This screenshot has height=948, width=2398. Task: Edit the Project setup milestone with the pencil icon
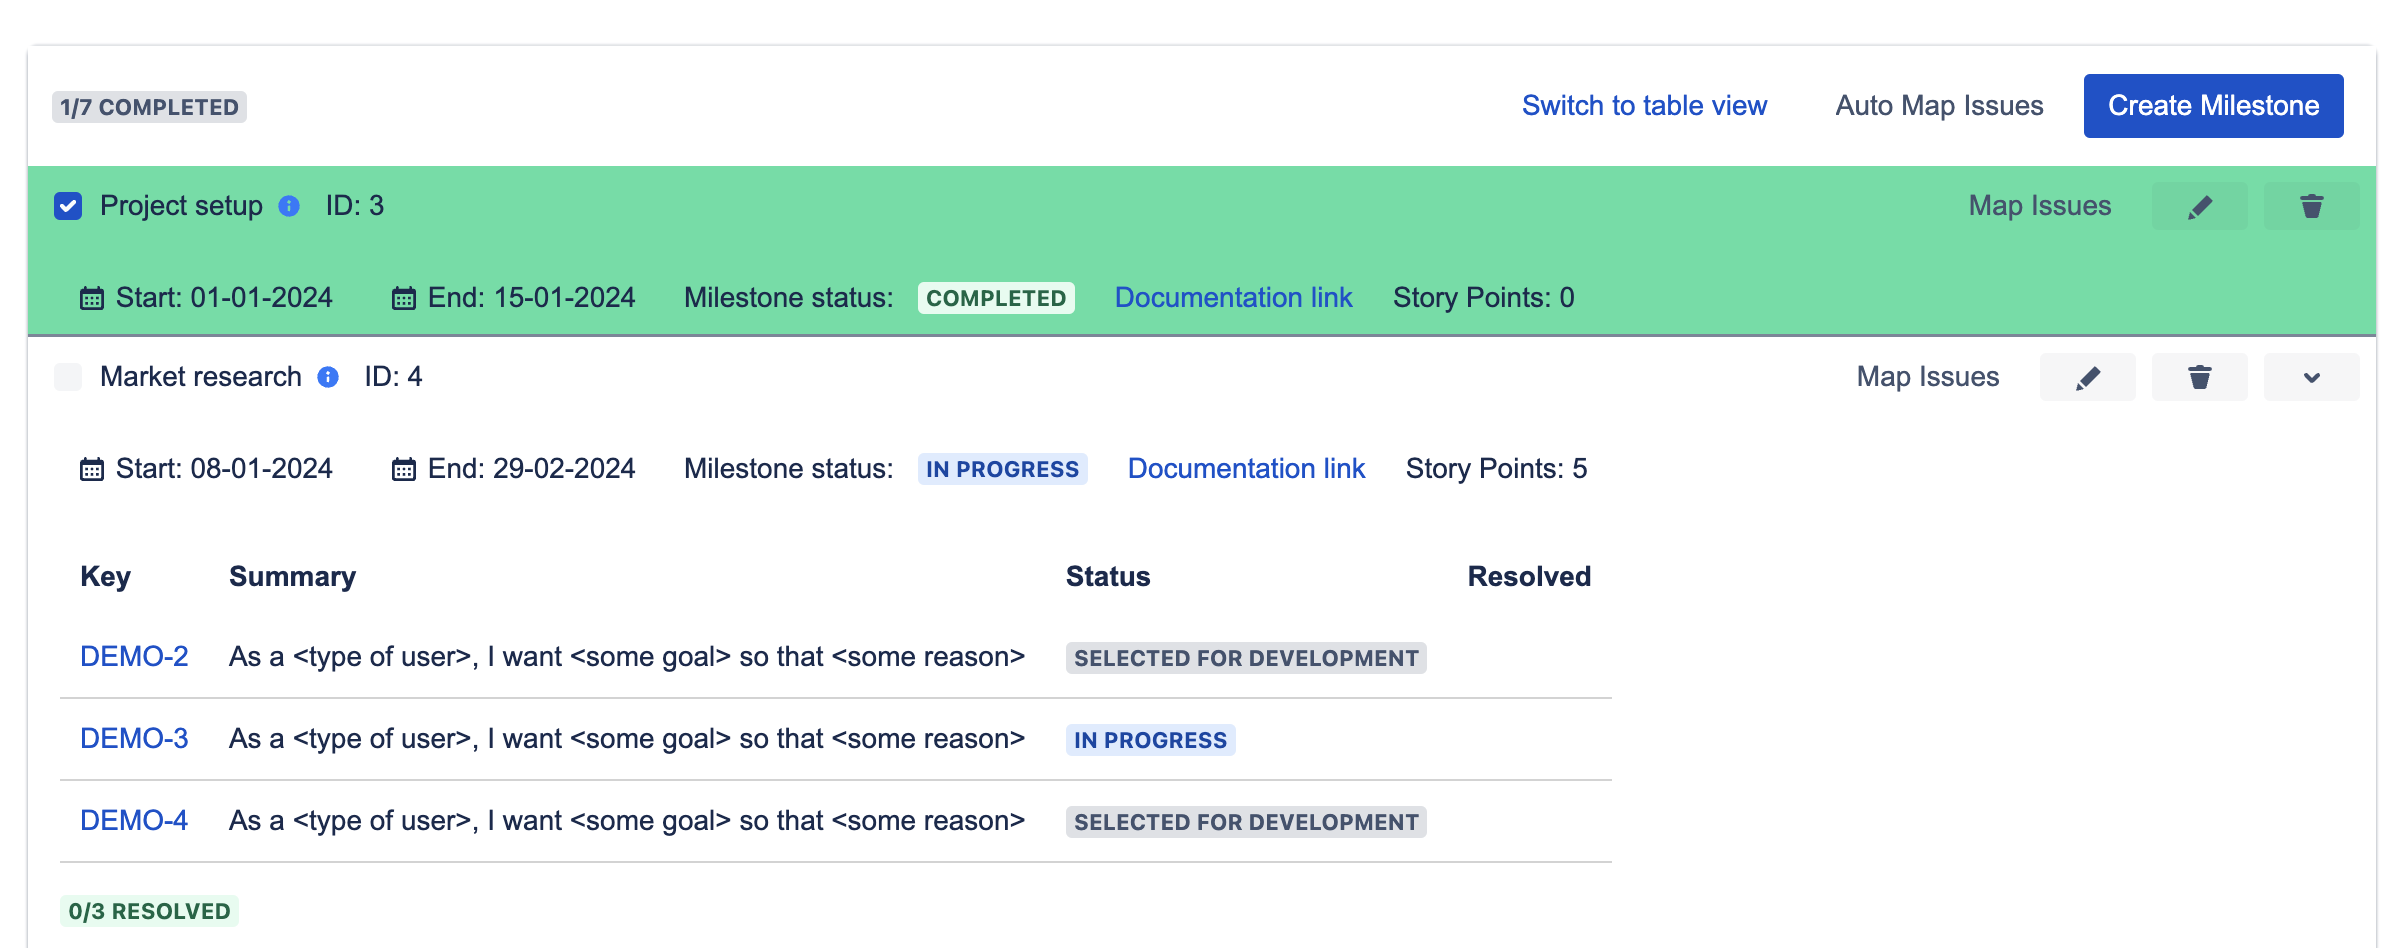[2199, 206]
